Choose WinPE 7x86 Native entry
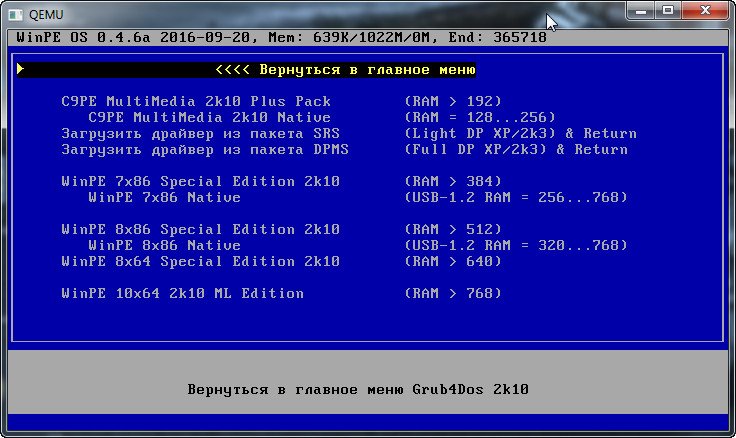 pos(164,198)
